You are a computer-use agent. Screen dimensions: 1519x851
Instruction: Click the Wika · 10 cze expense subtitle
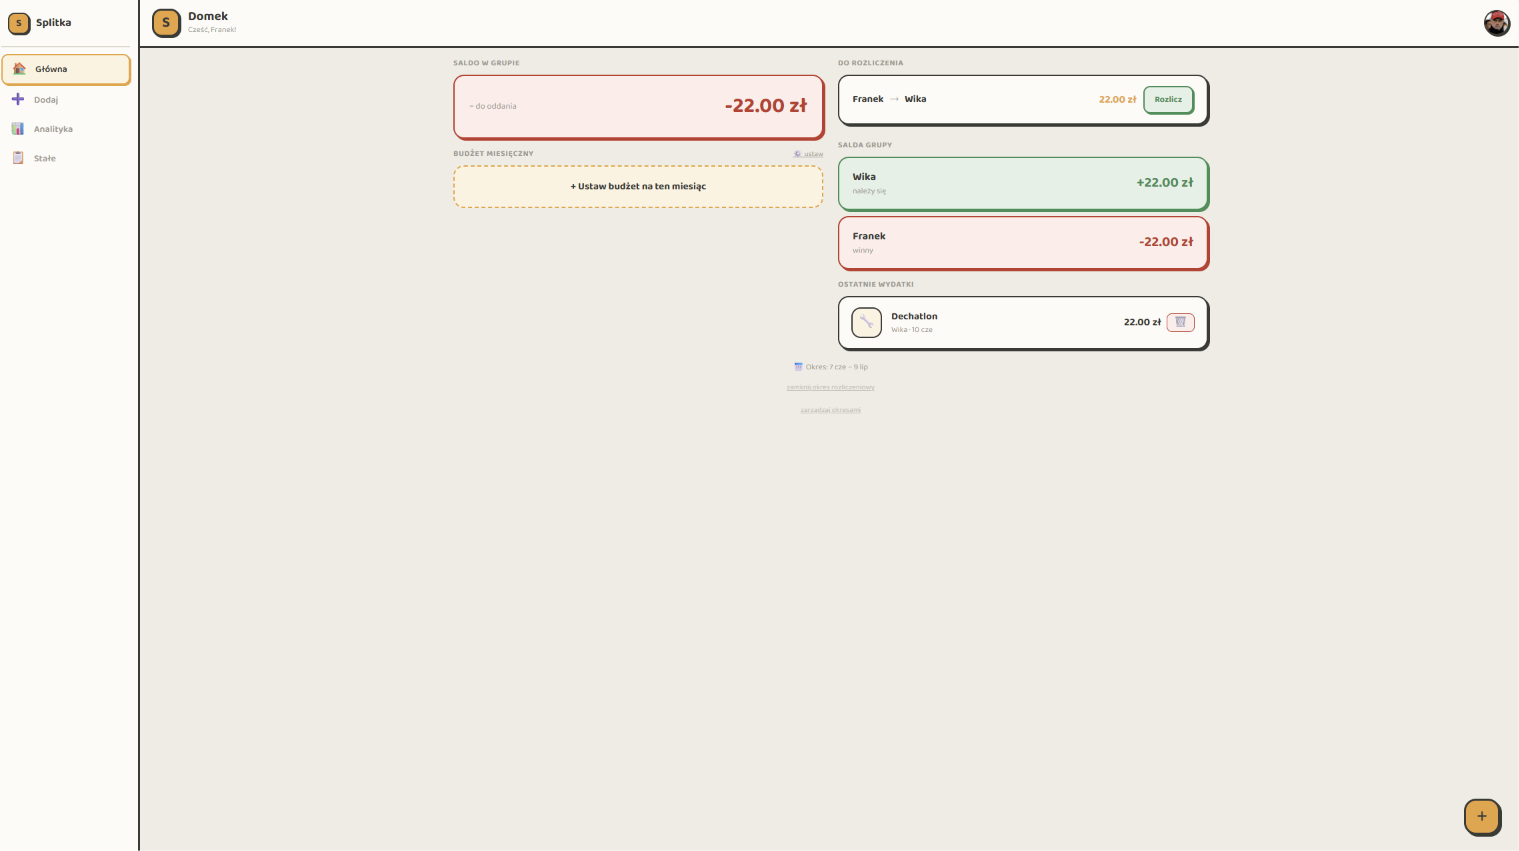click(912, 330)
